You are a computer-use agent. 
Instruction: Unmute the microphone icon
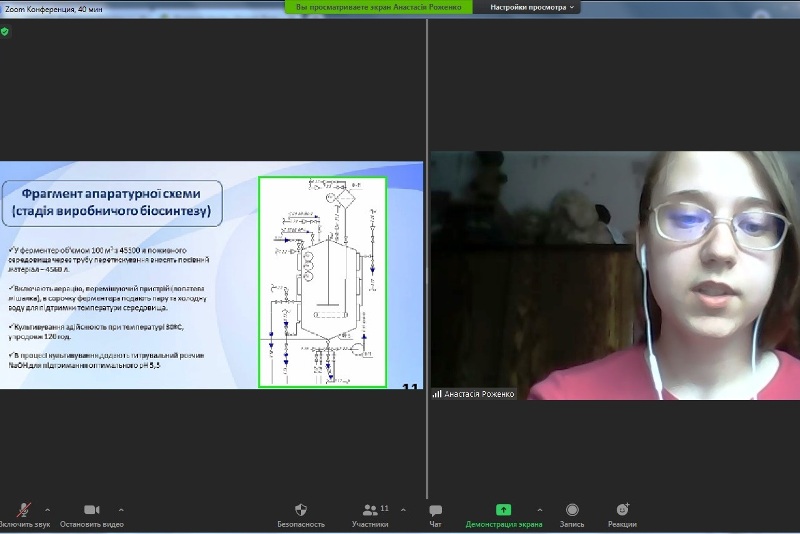click(23, 510)
